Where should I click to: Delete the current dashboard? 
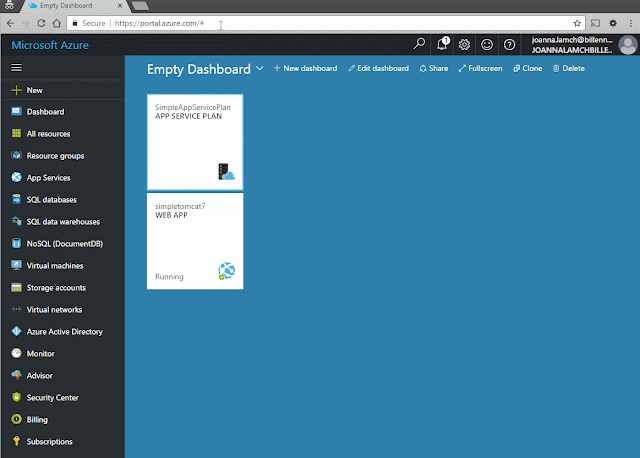click(x=569, y=68)
